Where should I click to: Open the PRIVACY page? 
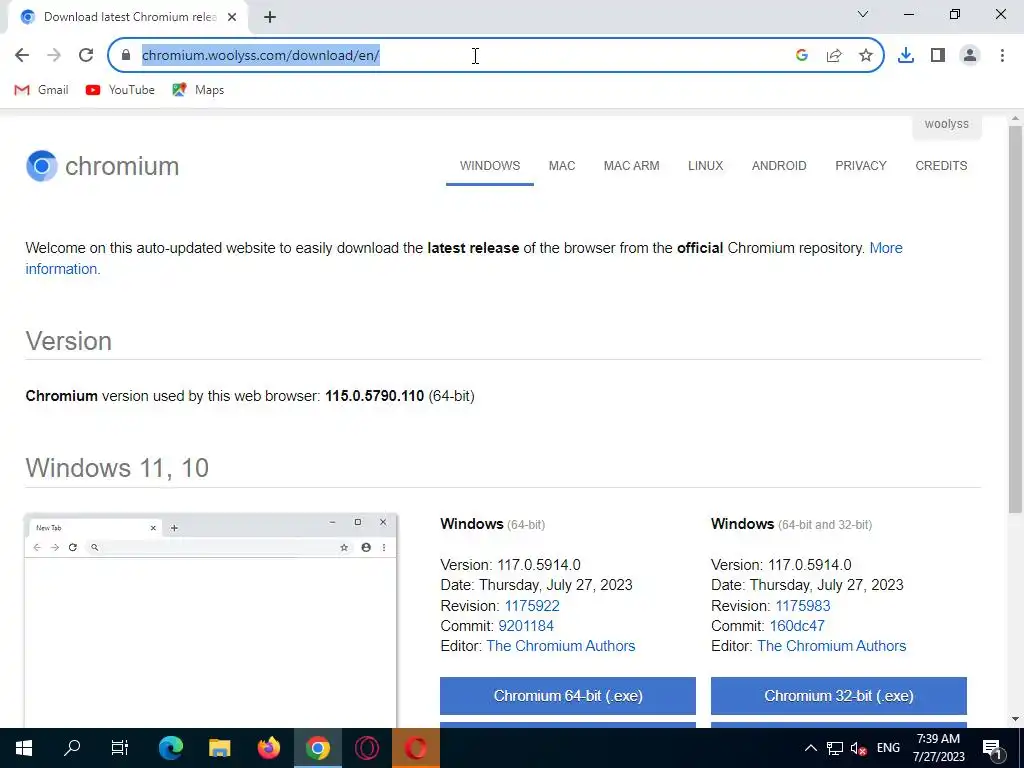(x=861, y=166)
